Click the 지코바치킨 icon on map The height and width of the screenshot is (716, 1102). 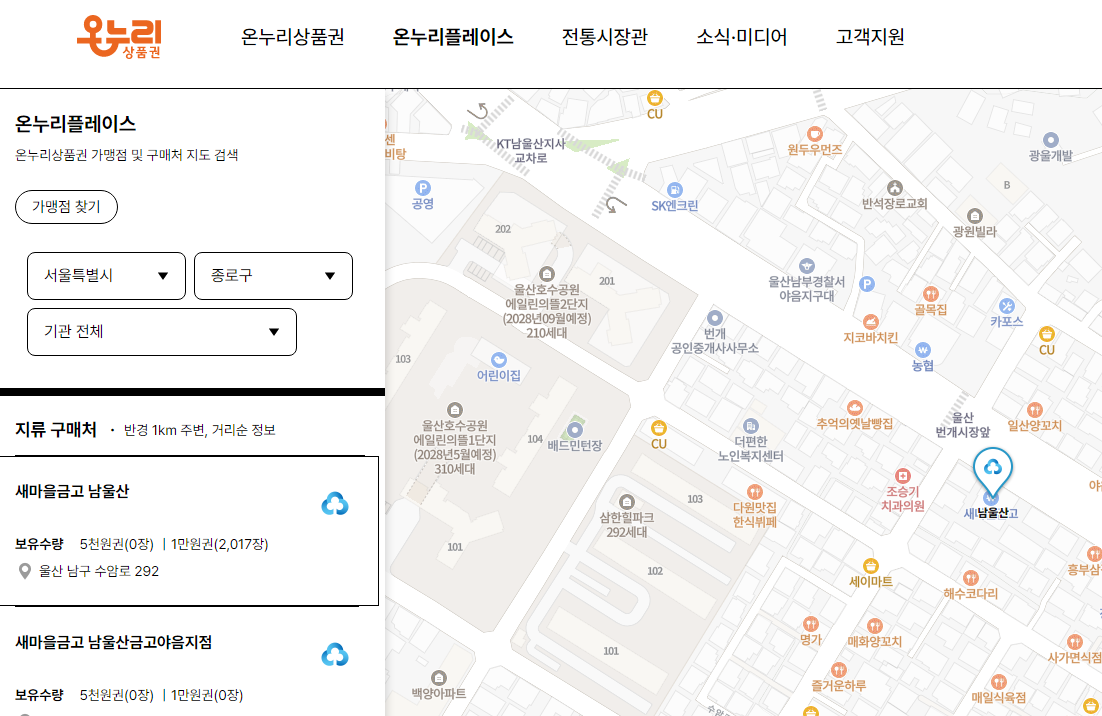pos(871,322)
